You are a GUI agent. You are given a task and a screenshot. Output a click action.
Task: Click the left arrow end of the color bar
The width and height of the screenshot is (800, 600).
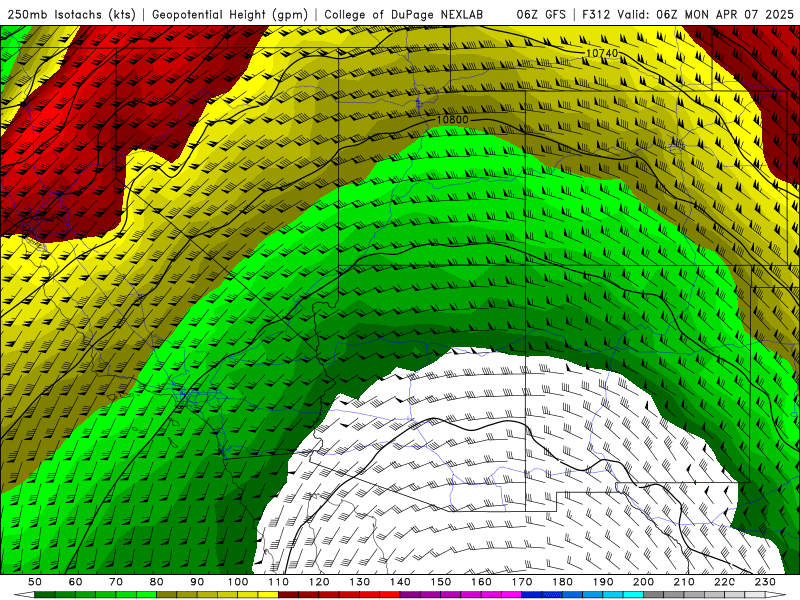24,595
